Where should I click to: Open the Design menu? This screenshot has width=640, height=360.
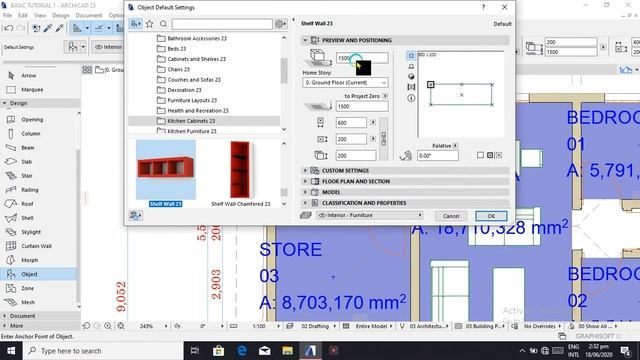coord(61,15)
